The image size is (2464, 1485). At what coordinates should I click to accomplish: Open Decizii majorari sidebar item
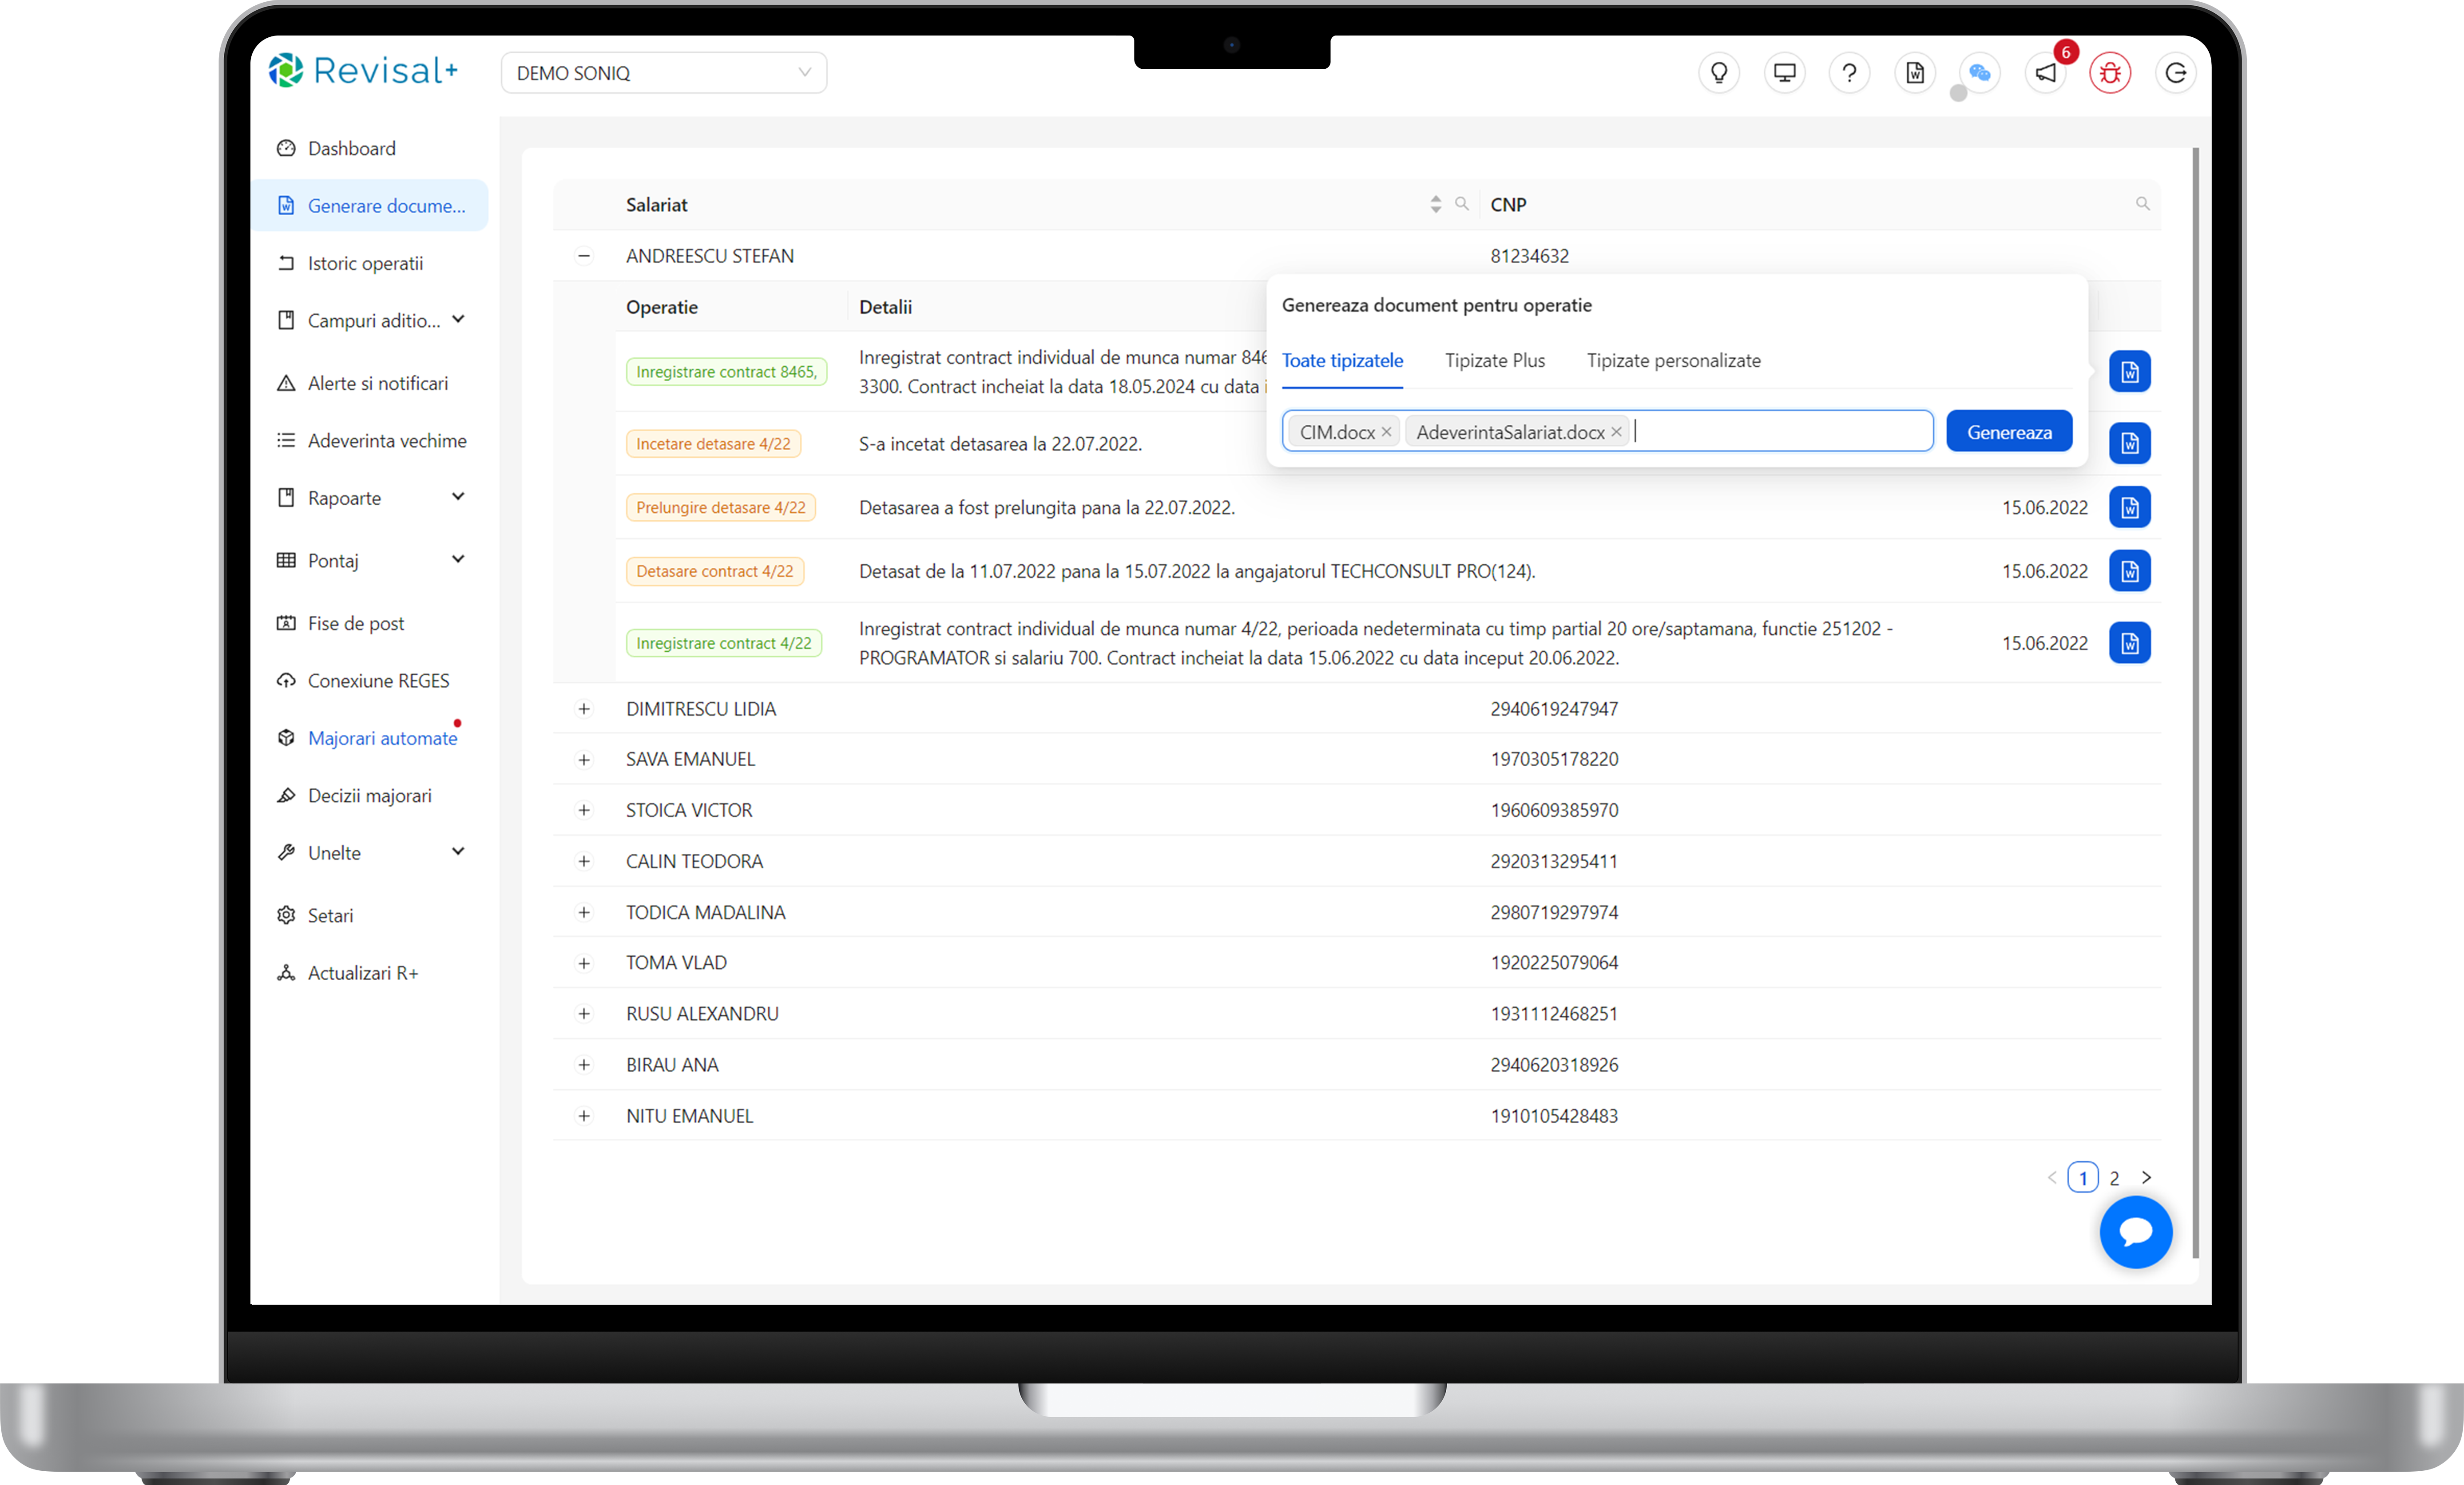(370, 796)
